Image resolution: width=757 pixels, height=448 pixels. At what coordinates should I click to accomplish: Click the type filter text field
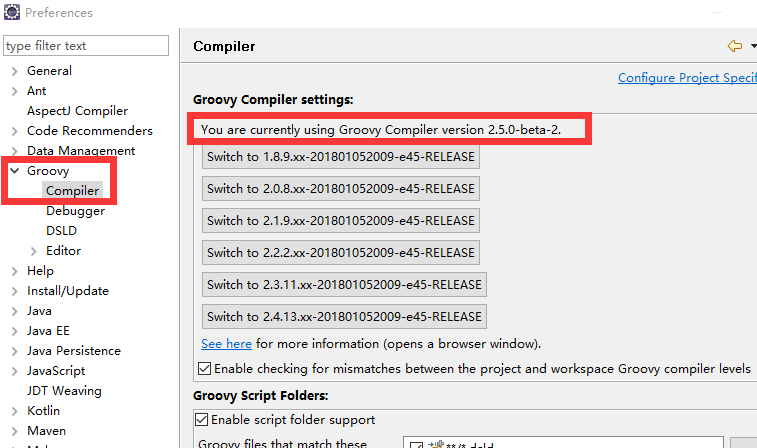click(86, 46)
